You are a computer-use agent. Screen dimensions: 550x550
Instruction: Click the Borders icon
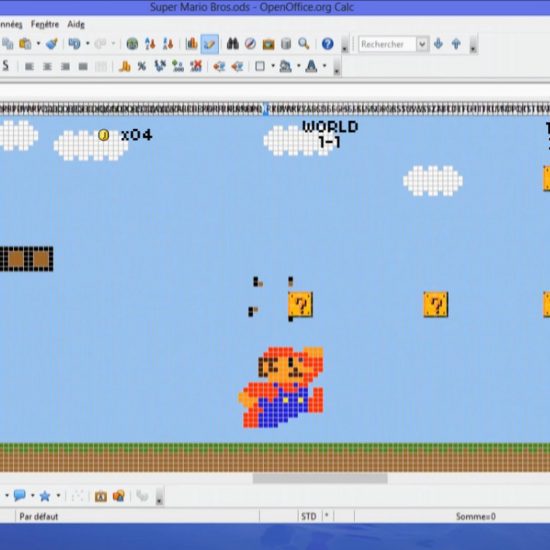260,66
